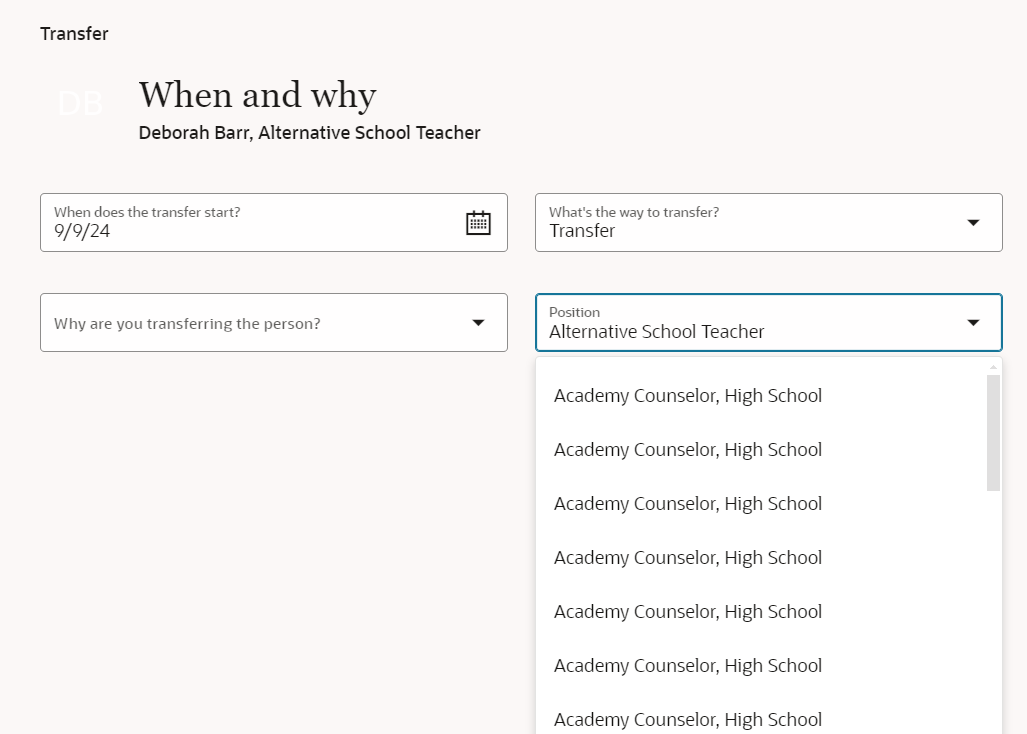Click the dropdown arrow on the transfer way field
Screen dimensions: 1027x734
[x=971, y=222]
